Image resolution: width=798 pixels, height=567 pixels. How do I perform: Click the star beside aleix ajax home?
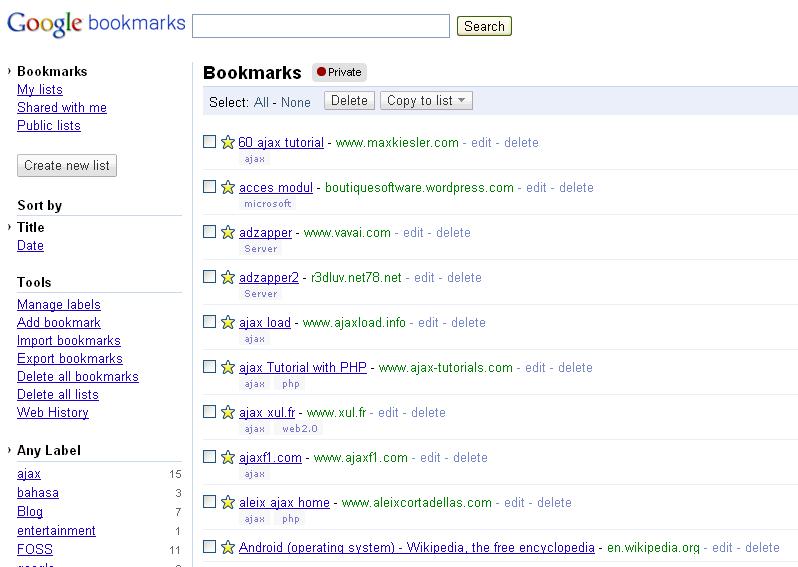tap(227, 502)
